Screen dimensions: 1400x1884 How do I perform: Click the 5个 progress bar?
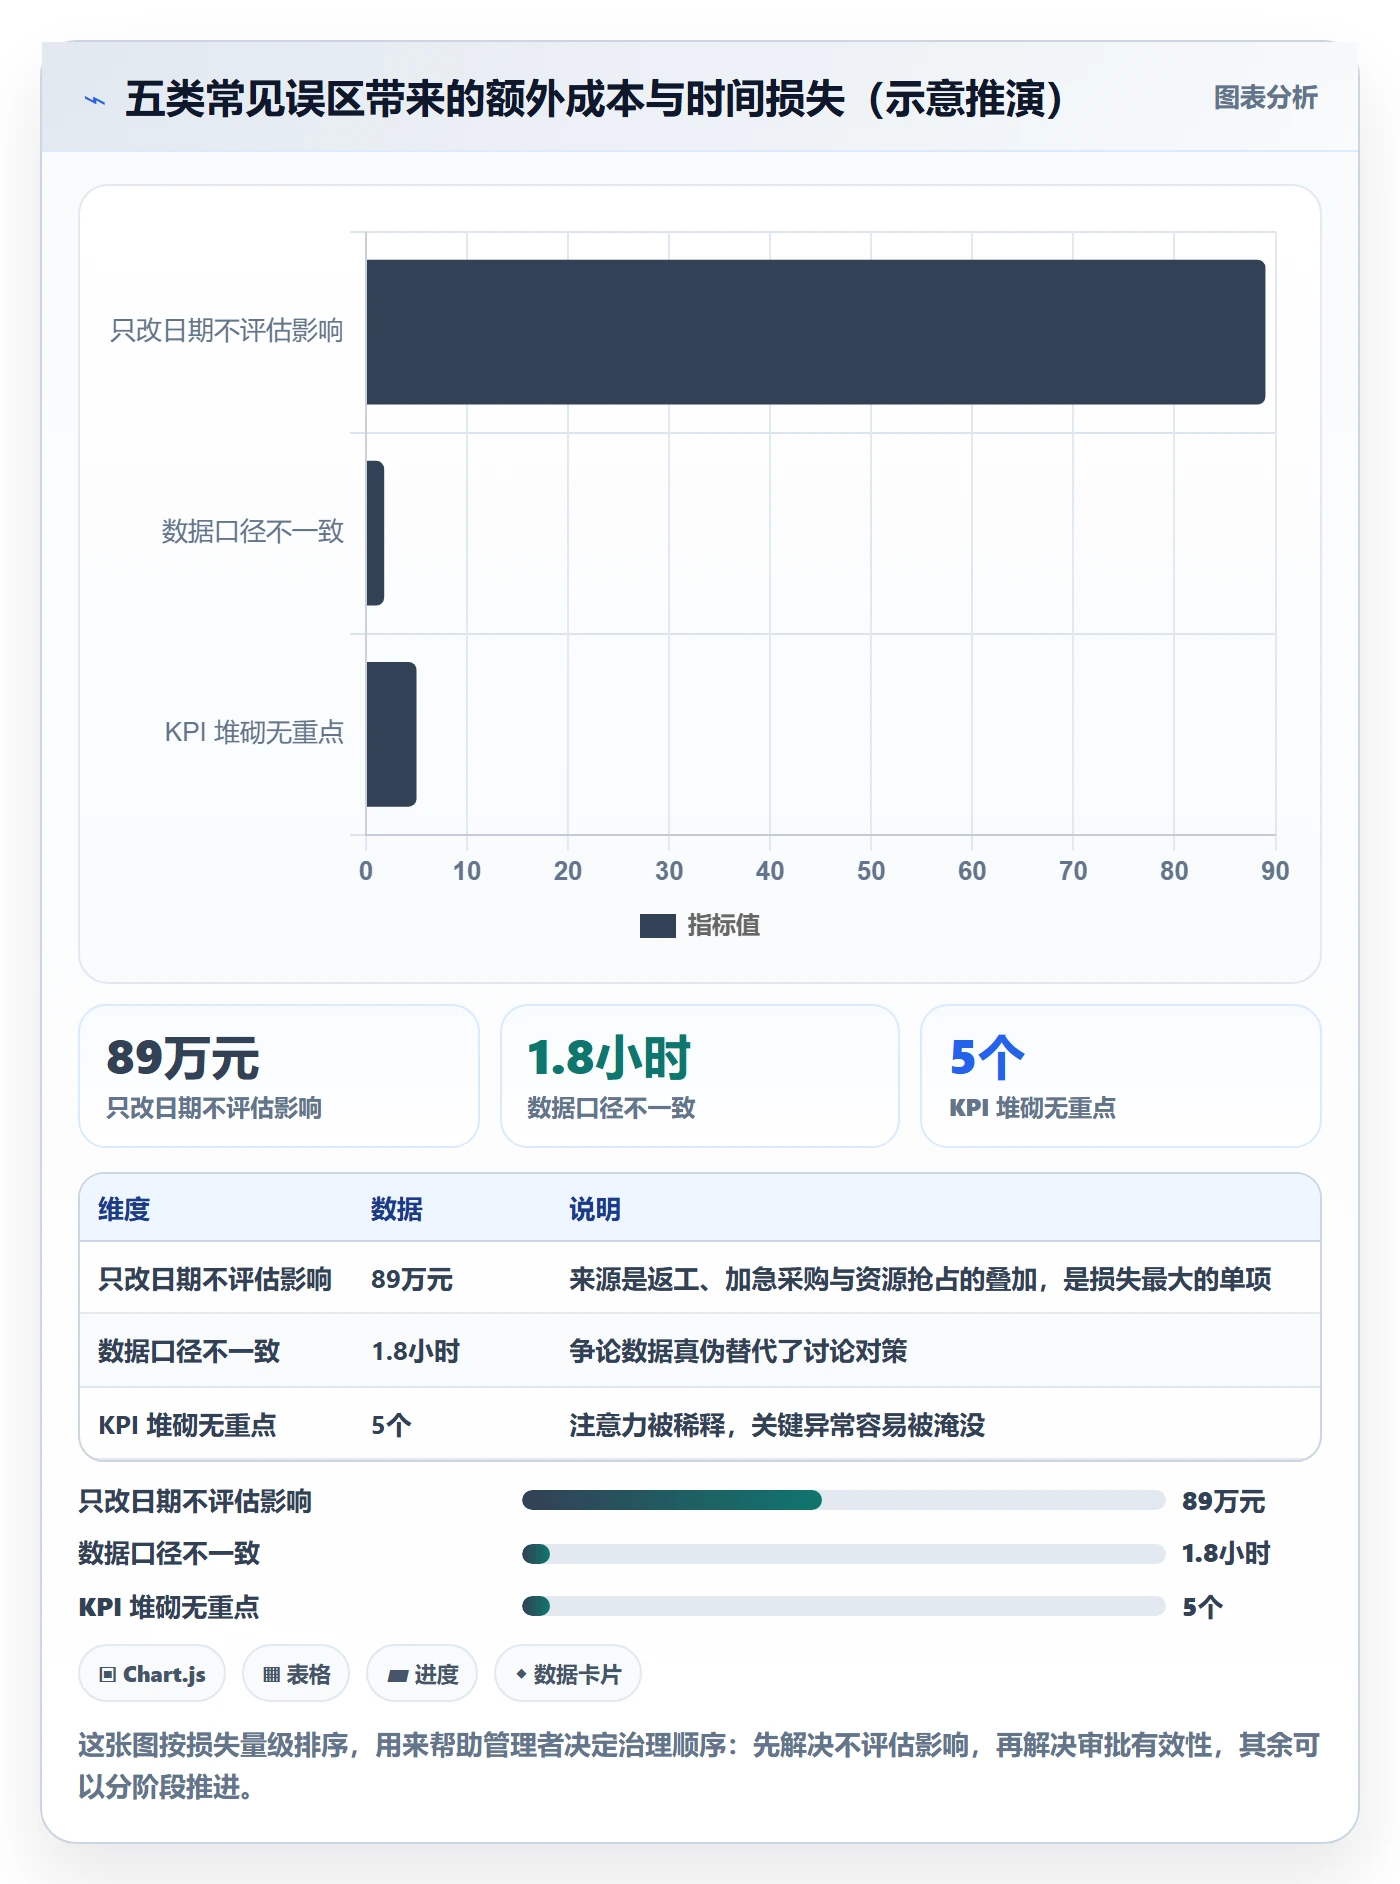pos(843,1606)
